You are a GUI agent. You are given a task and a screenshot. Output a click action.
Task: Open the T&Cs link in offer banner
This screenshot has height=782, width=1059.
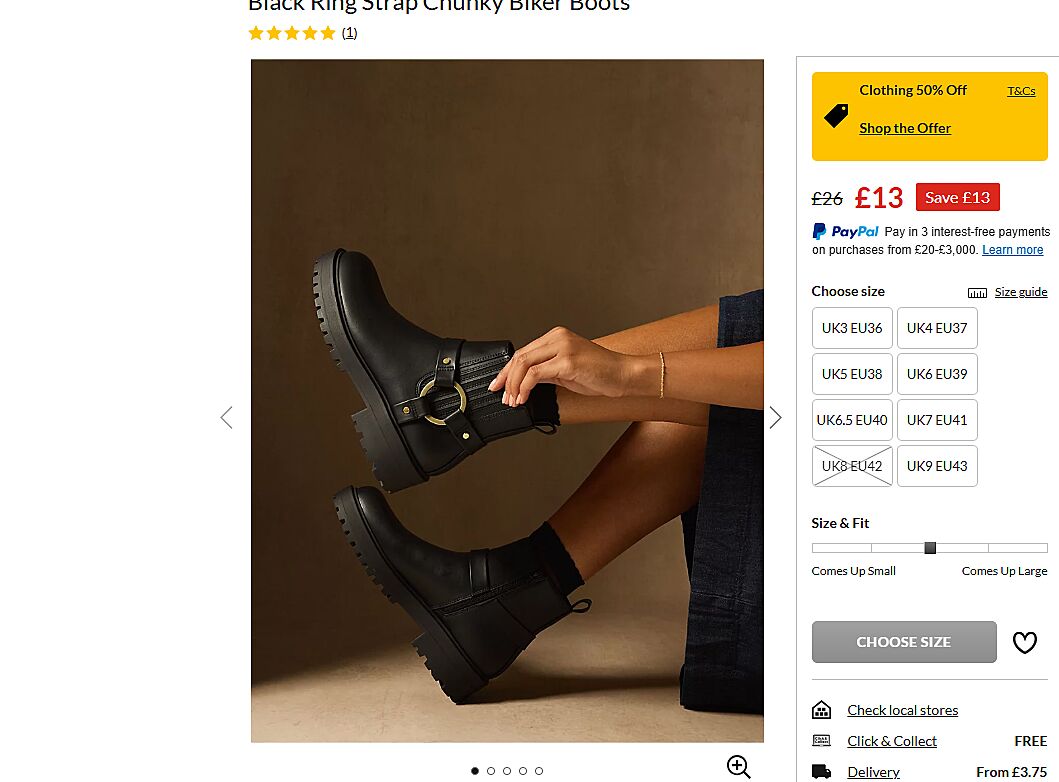(1021, 91)
